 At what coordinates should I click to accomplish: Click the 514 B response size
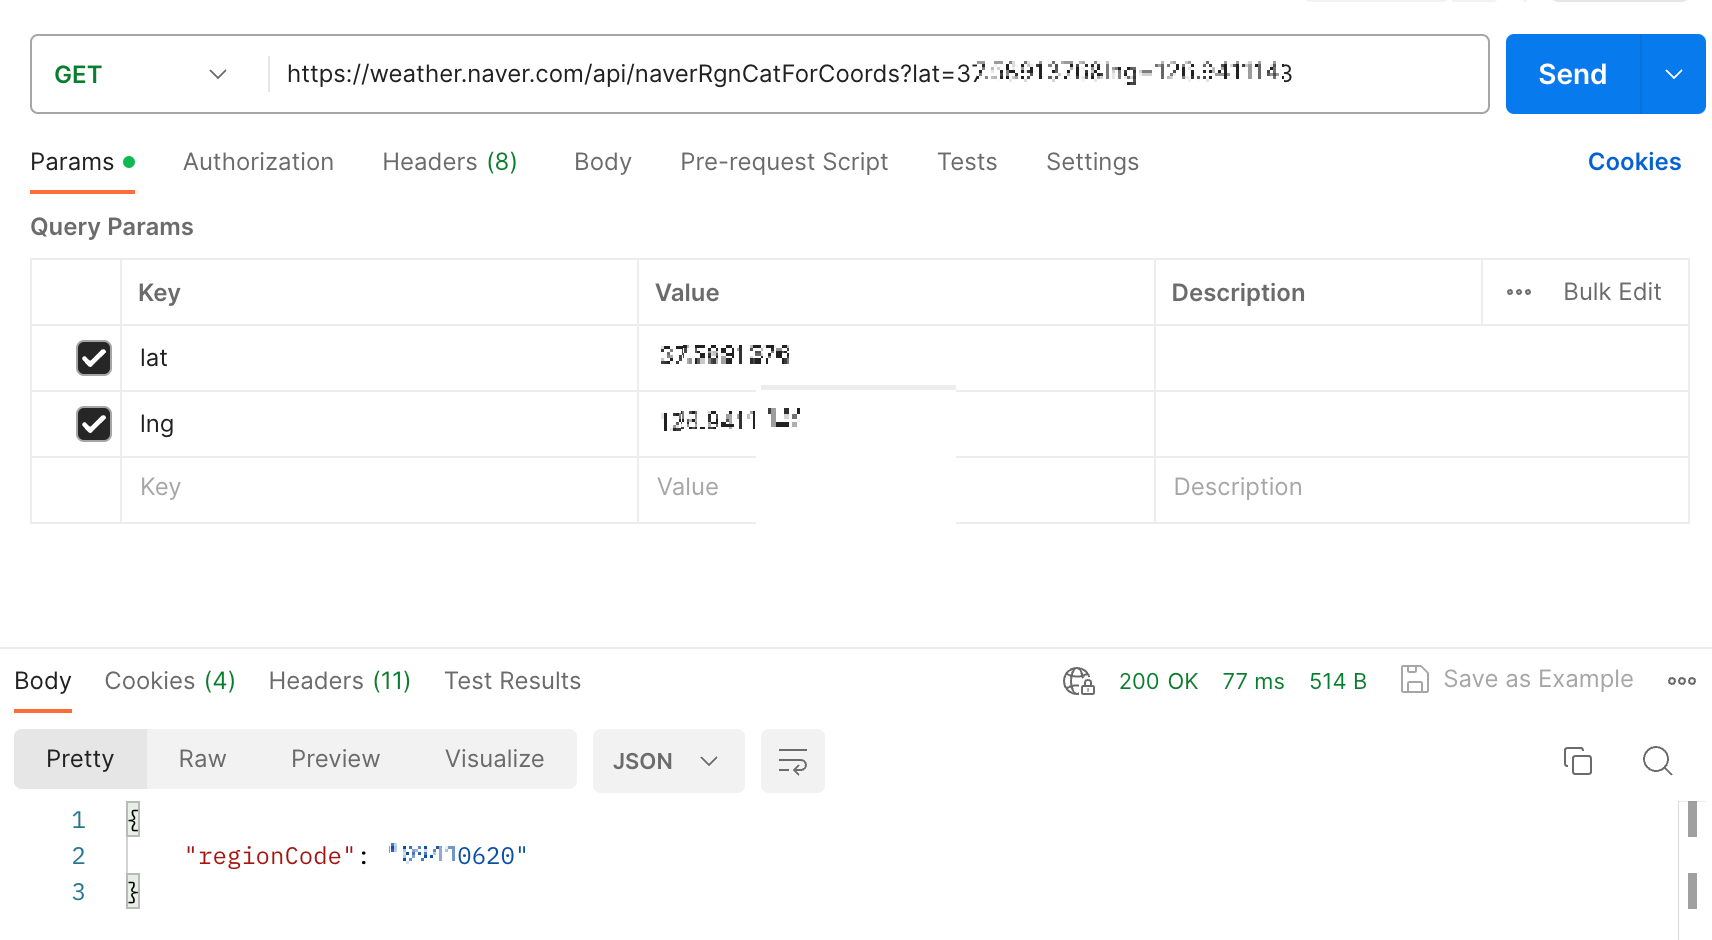click(1338, 681)
